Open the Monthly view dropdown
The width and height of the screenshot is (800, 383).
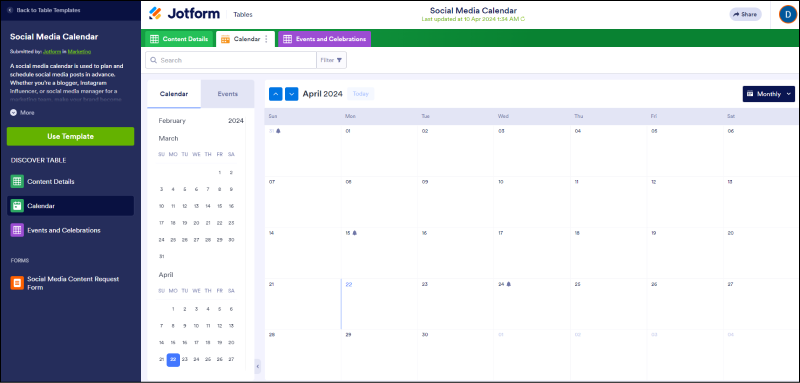[768, 94]
